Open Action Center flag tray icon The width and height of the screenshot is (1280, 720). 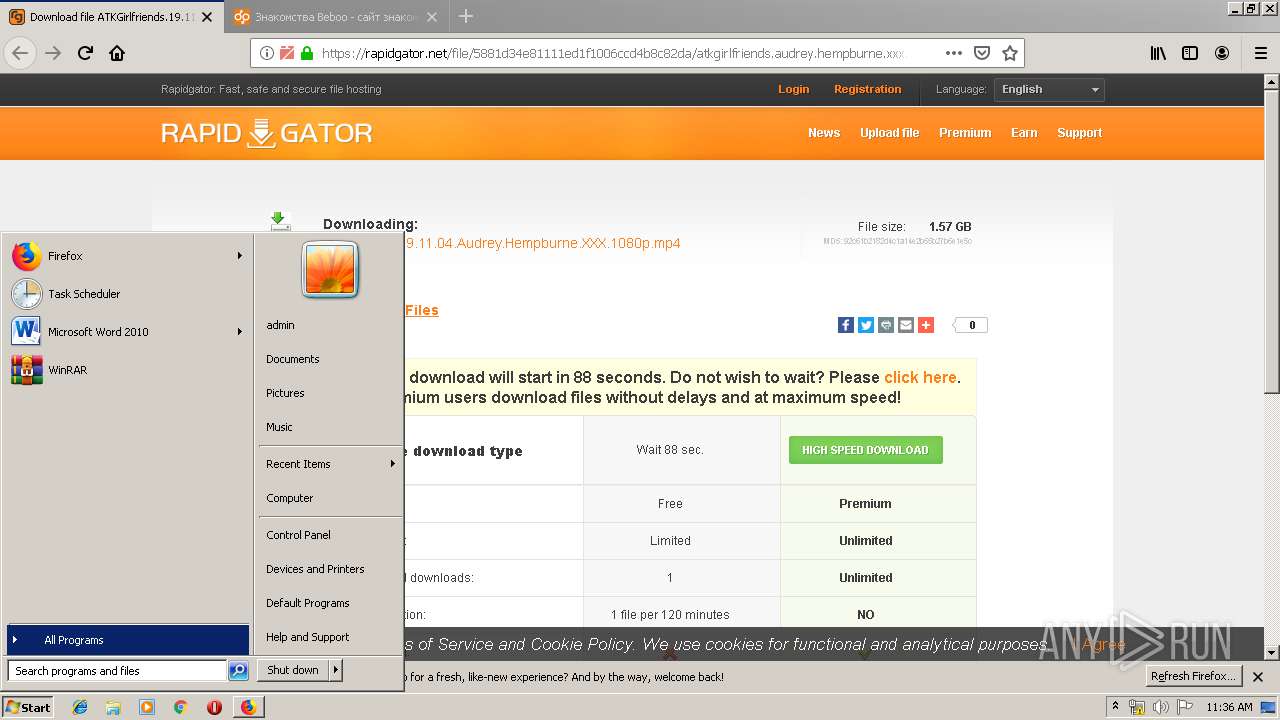click(1185, 707)
